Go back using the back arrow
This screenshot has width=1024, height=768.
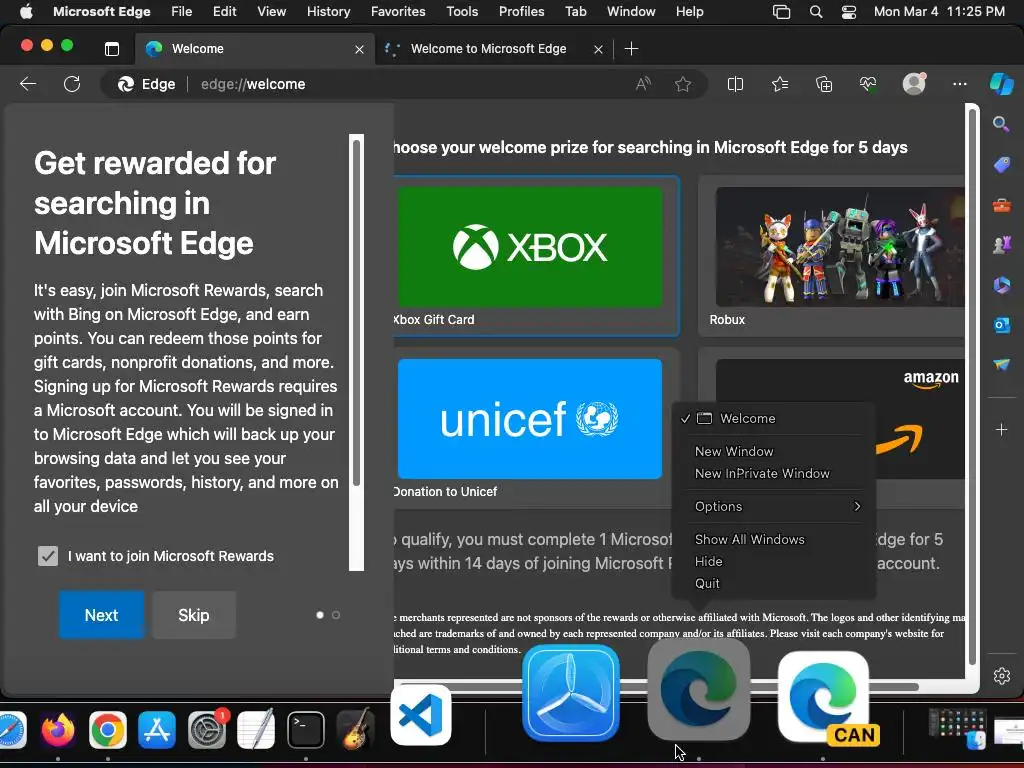(28, 84)
